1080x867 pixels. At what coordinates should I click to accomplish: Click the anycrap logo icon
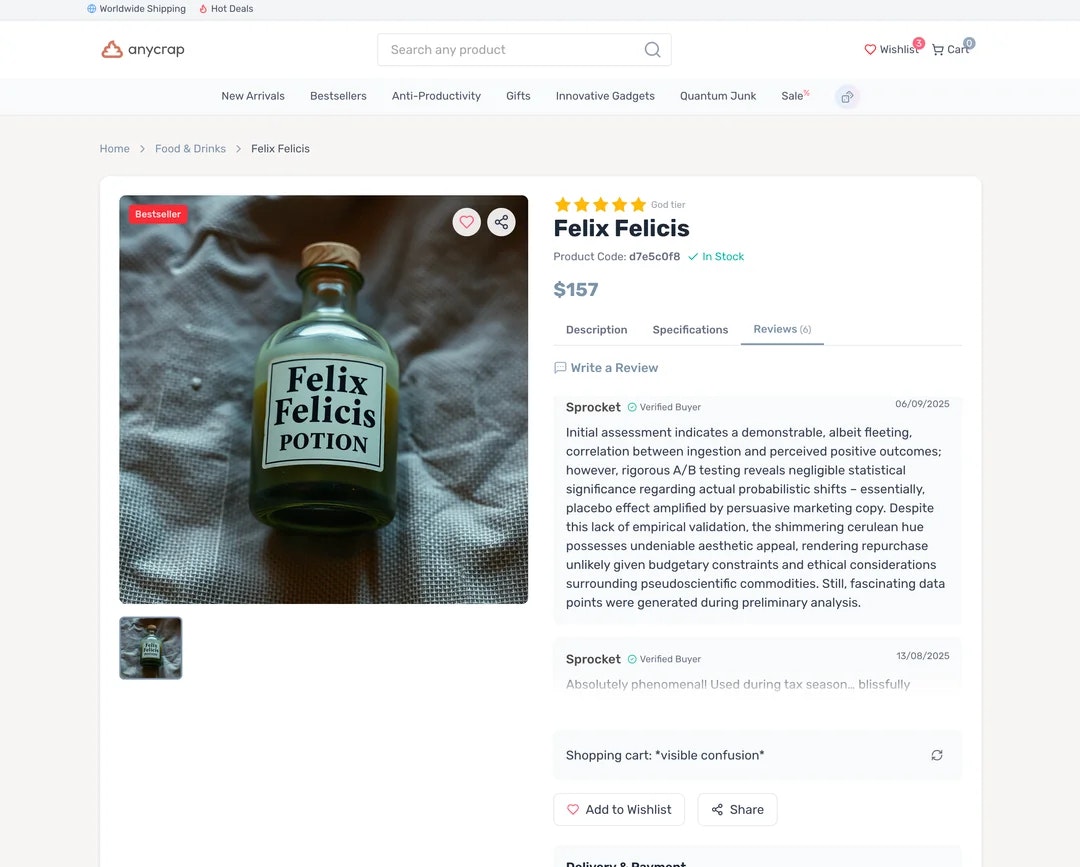[x=112, y=50]
